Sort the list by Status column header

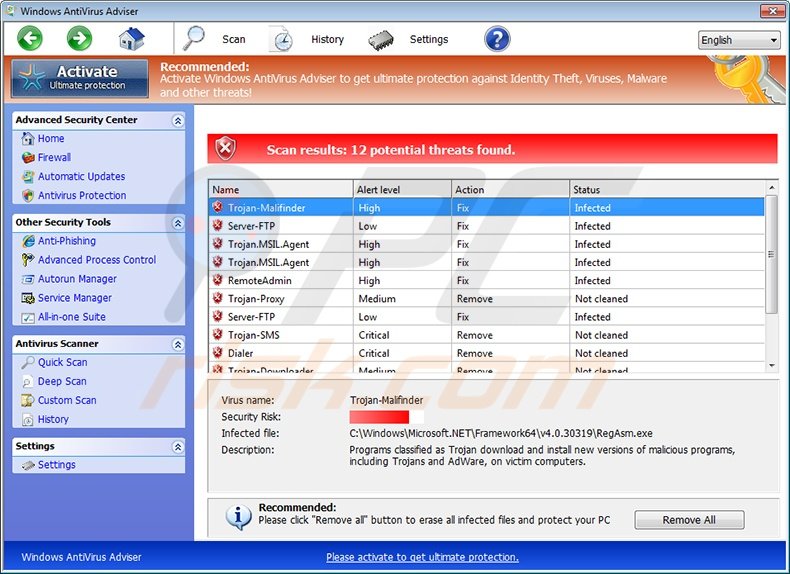(667, 189)
